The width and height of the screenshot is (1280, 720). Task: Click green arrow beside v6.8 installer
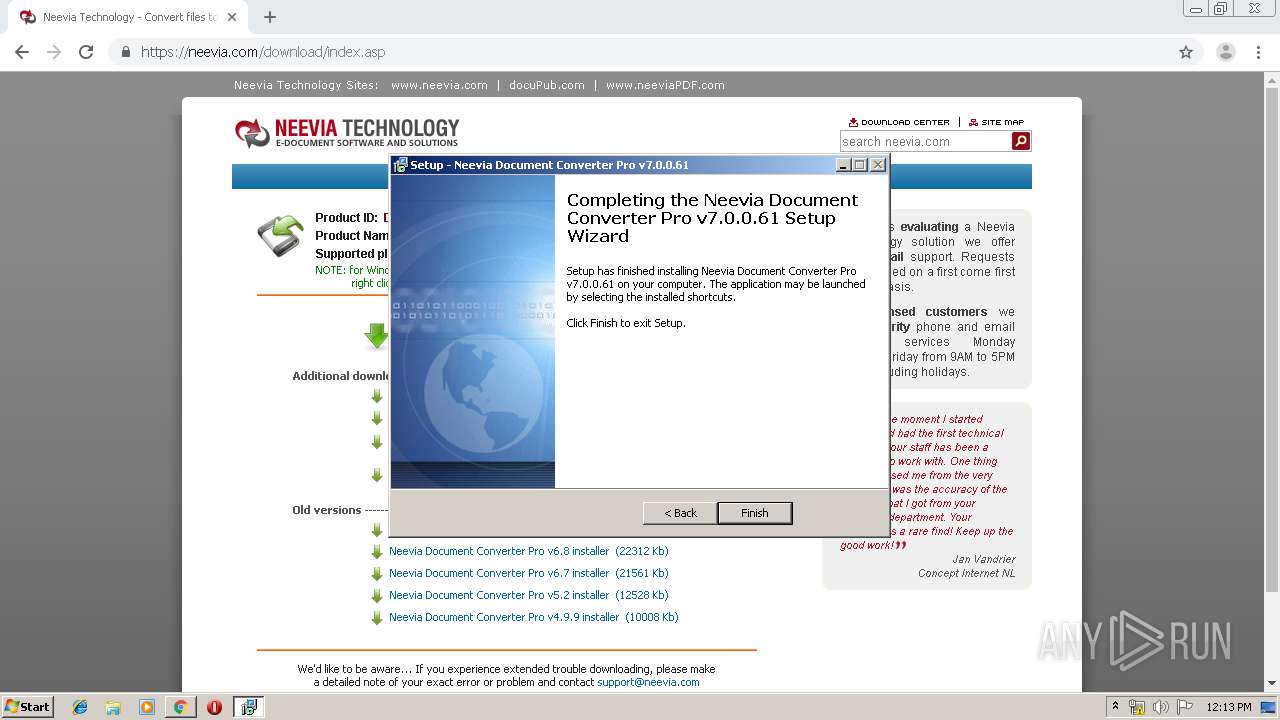[x=377, y=552]
